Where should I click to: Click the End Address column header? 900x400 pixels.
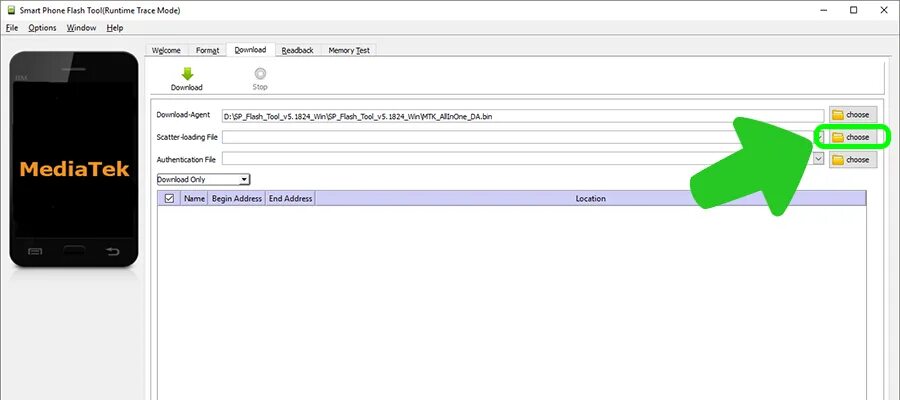click(290, 199)
